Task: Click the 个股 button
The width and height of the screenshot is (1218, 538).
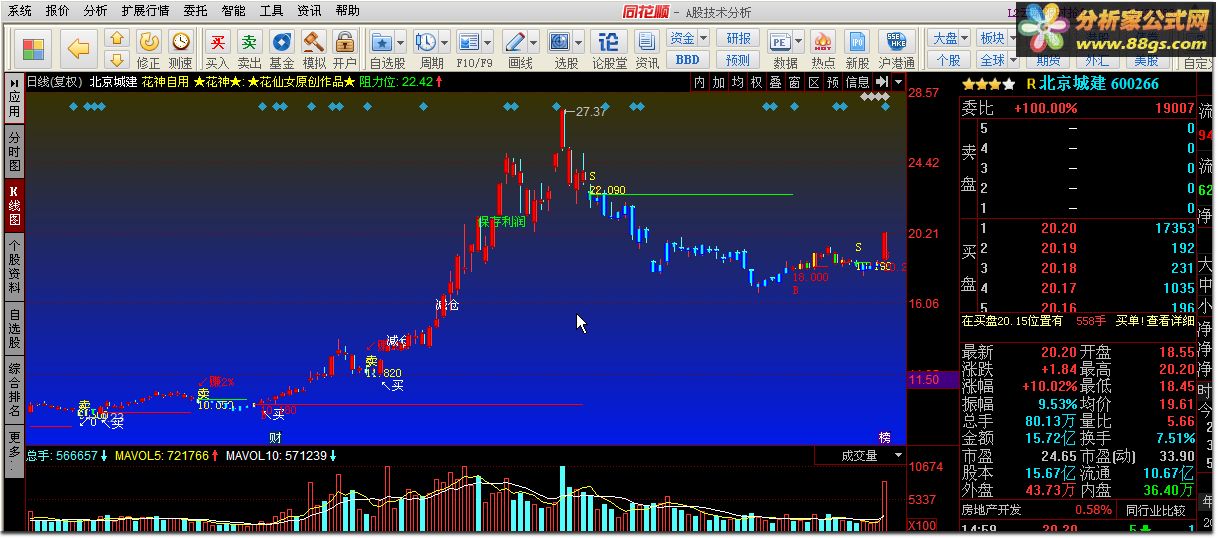Action: point(949,60)
